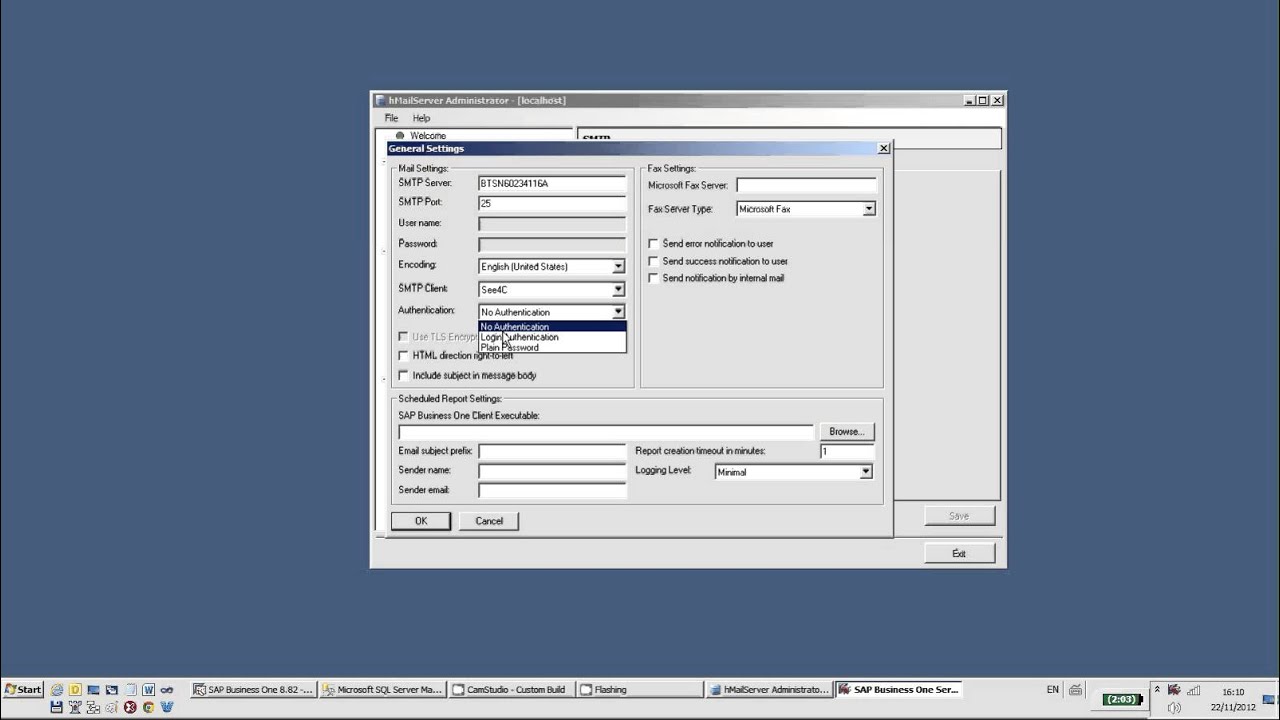
Task: Click the SMTP Port field
Action: click(552, 203)
